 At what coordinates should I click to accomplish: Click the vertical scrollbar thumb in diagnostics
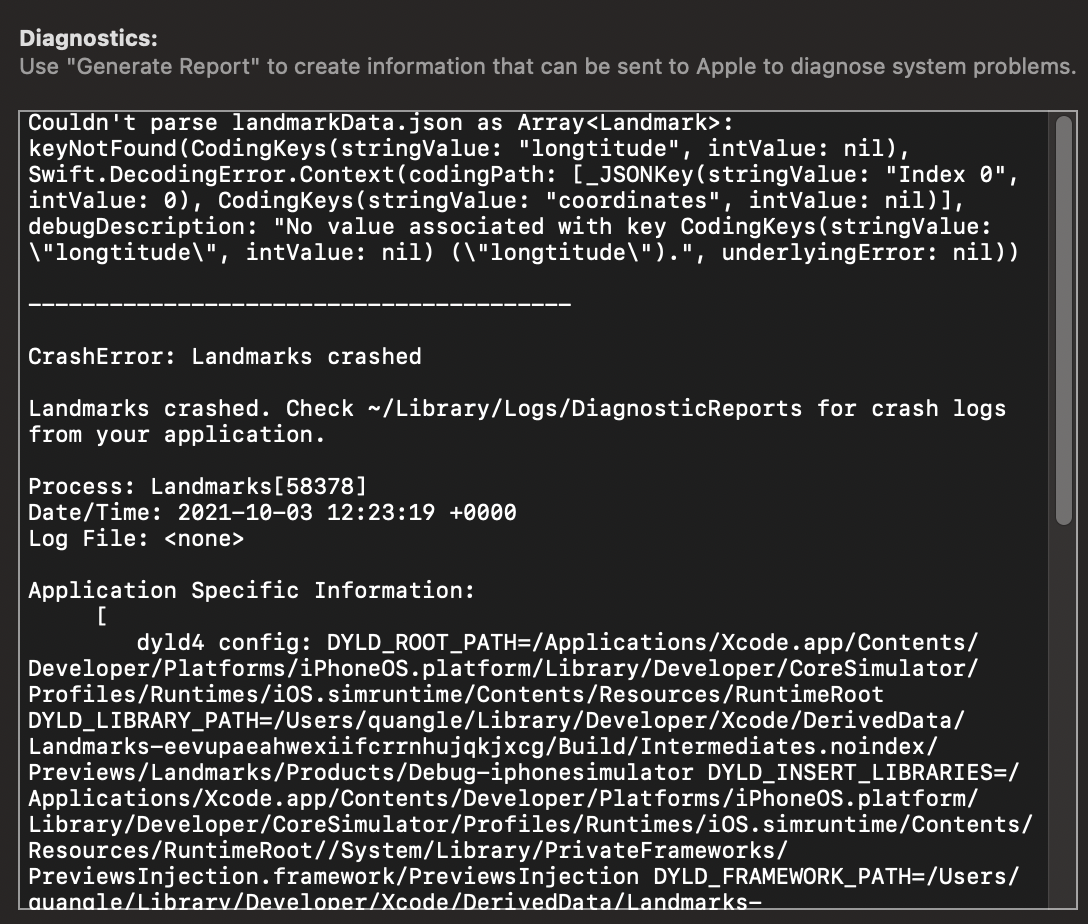(x=1063, y=320)
